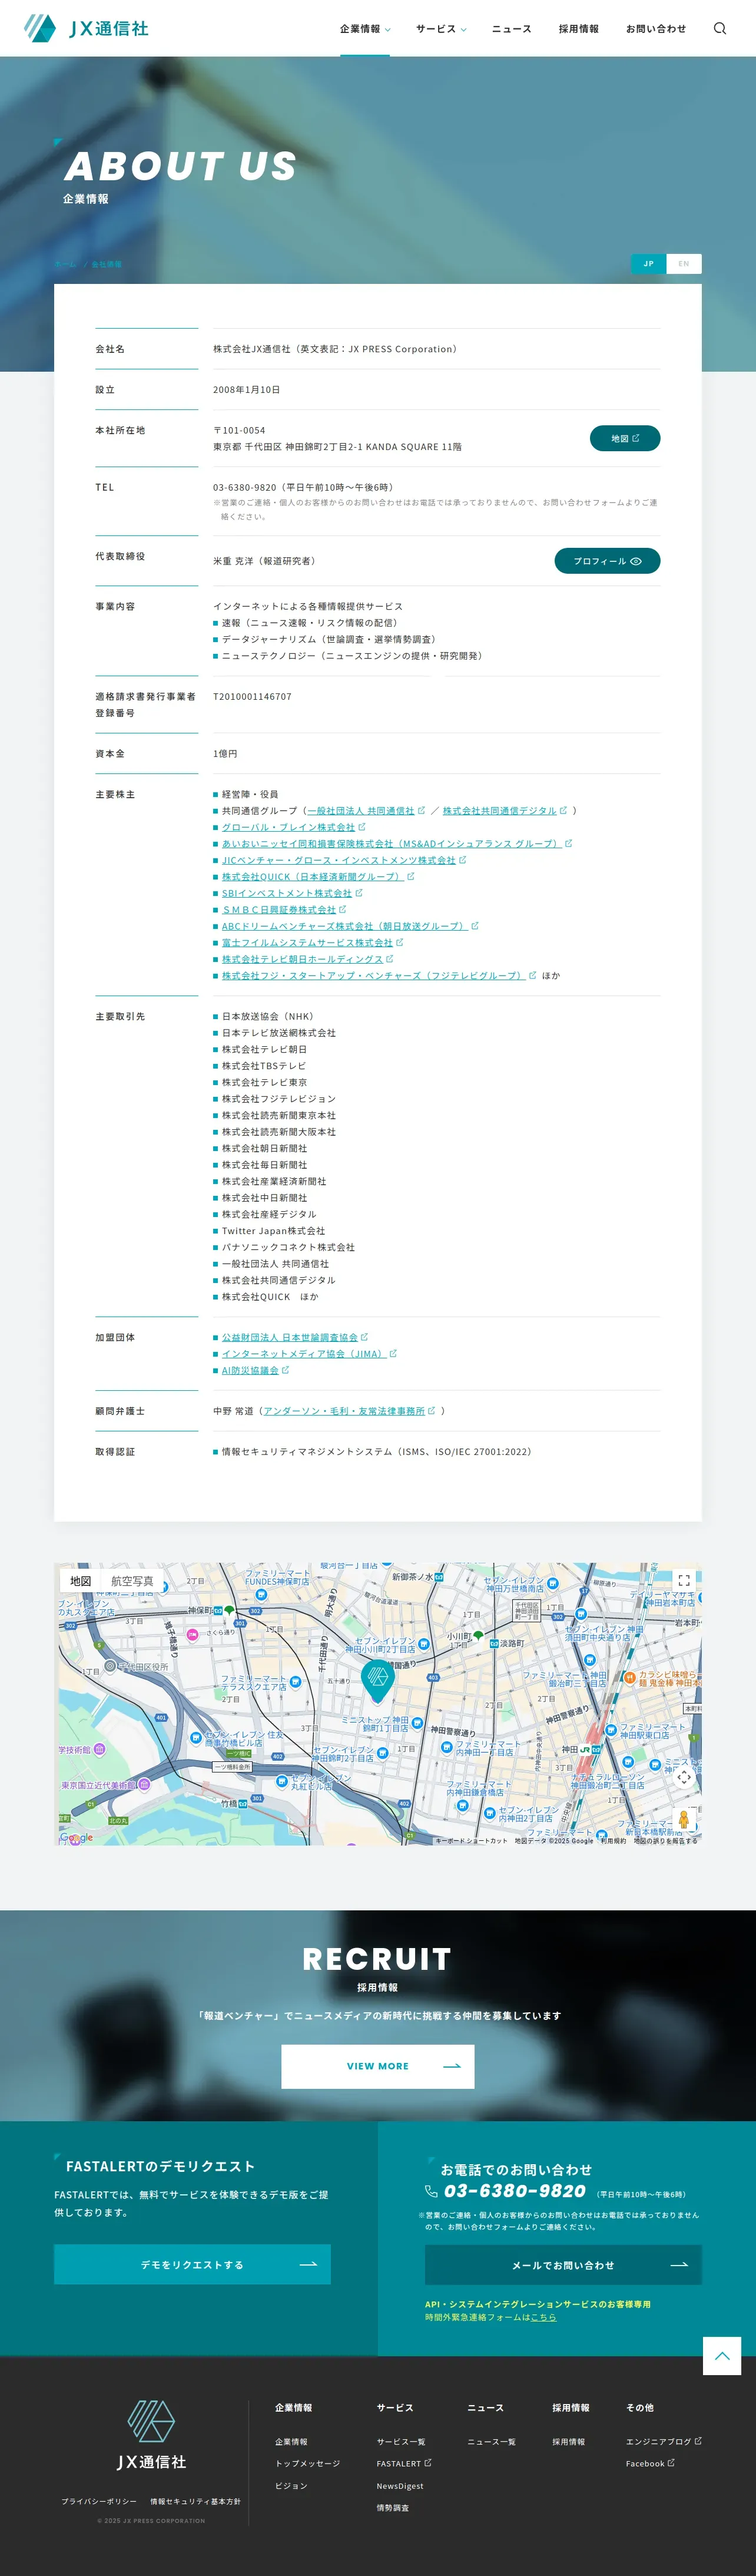The height and width of the screenshot is (2576, 756).
Task: Go to 採用情報 in the top navigation
Action: tap(579, 29)
